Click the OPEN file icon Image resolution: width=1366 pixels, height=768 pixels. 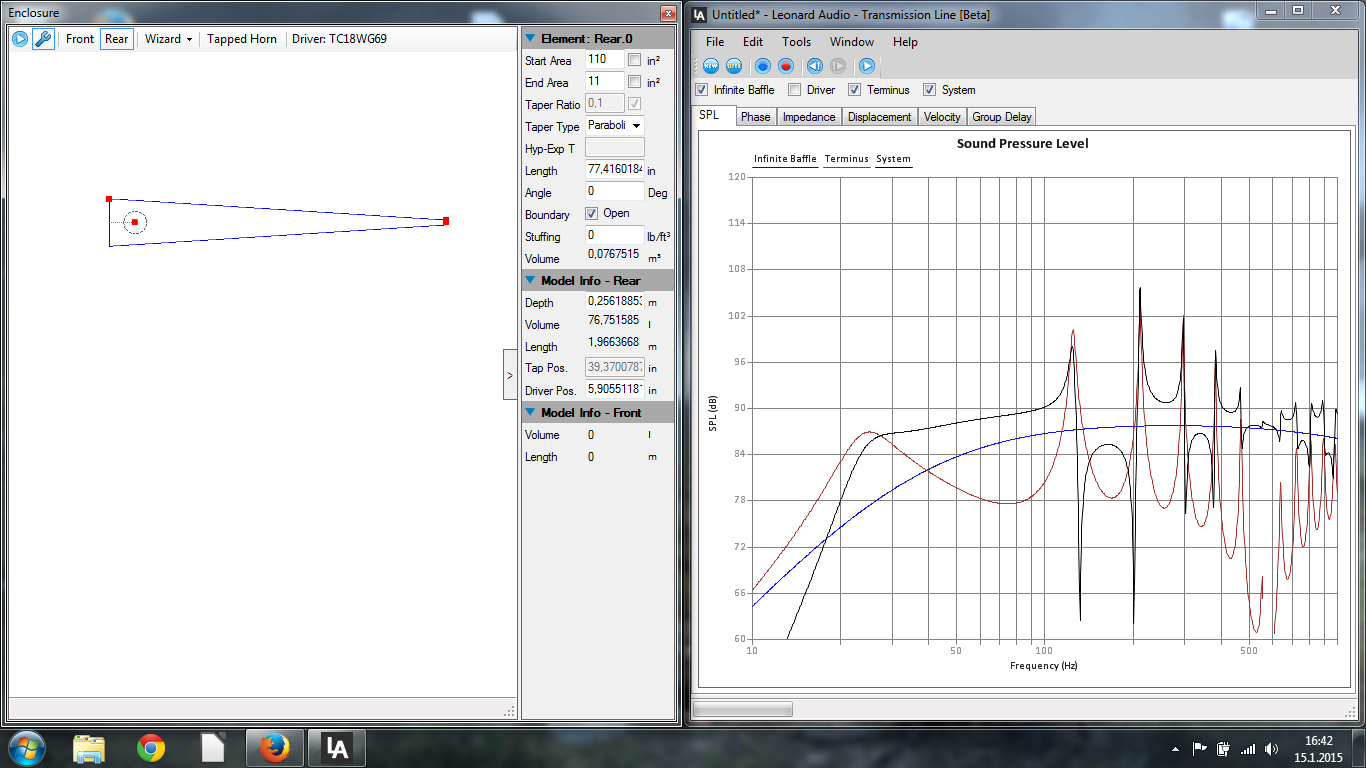pyautogui.click(x=734, y=66)
